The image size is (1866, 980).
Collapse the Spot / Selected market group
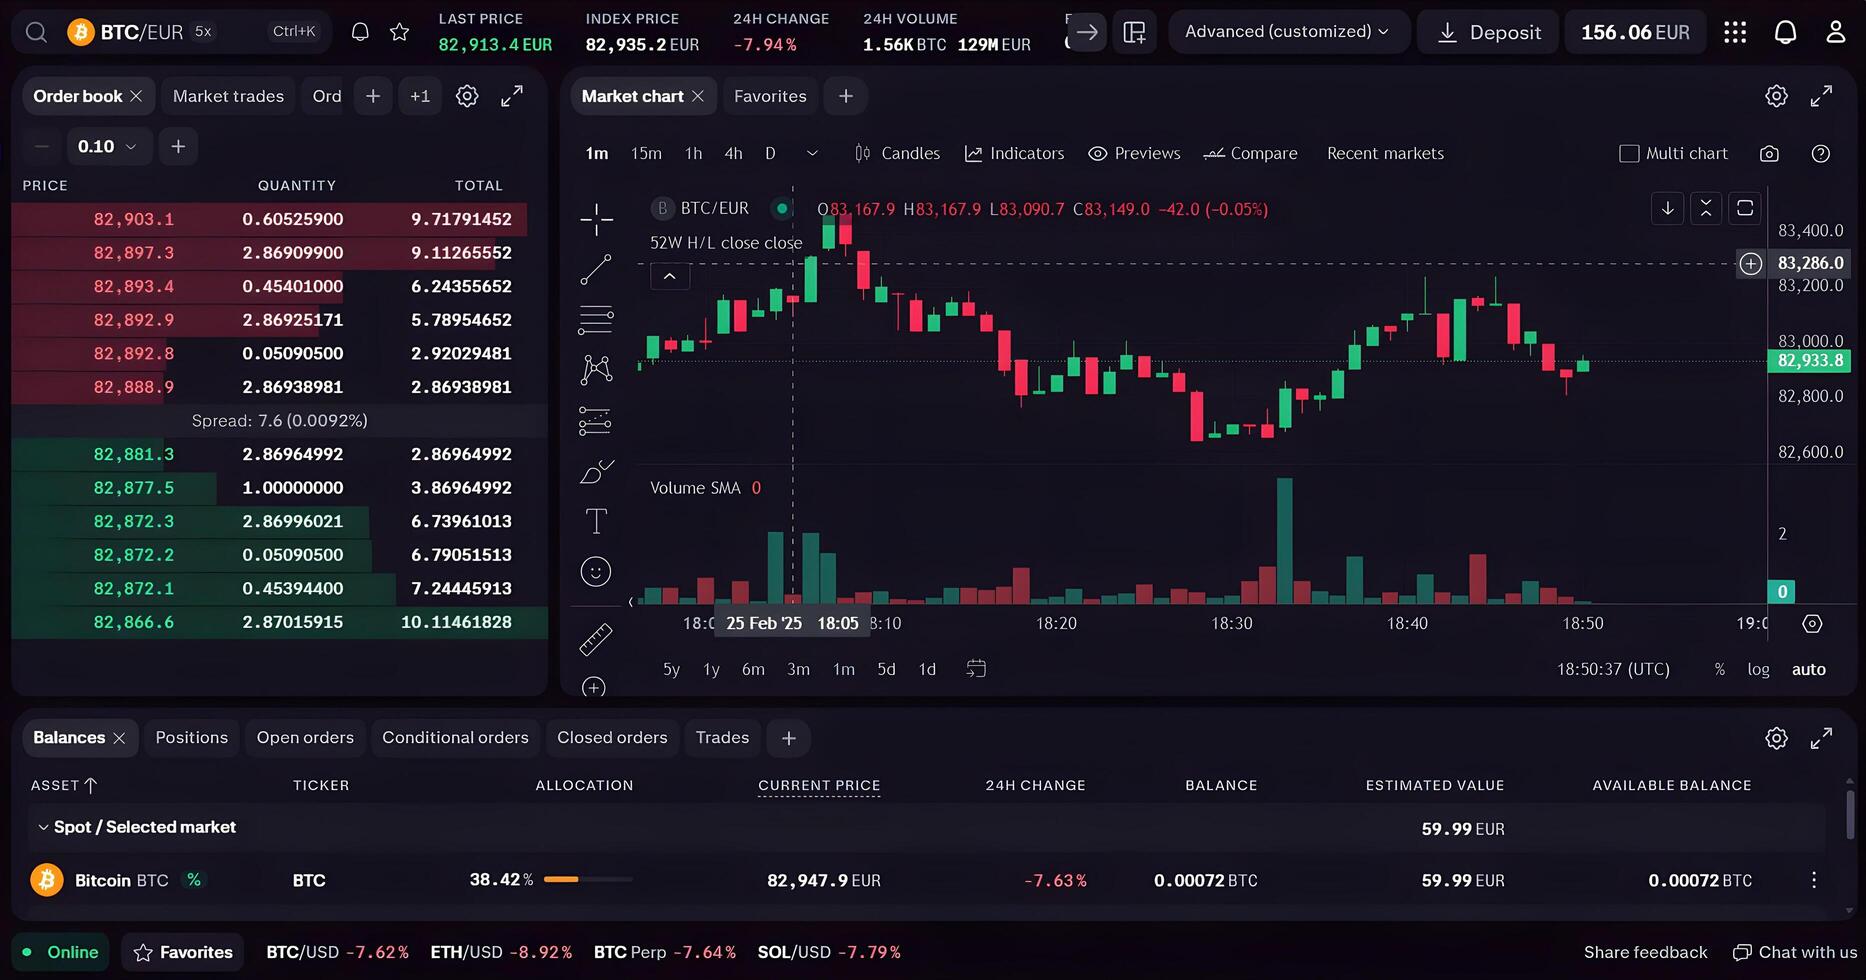tap(43, 828)
